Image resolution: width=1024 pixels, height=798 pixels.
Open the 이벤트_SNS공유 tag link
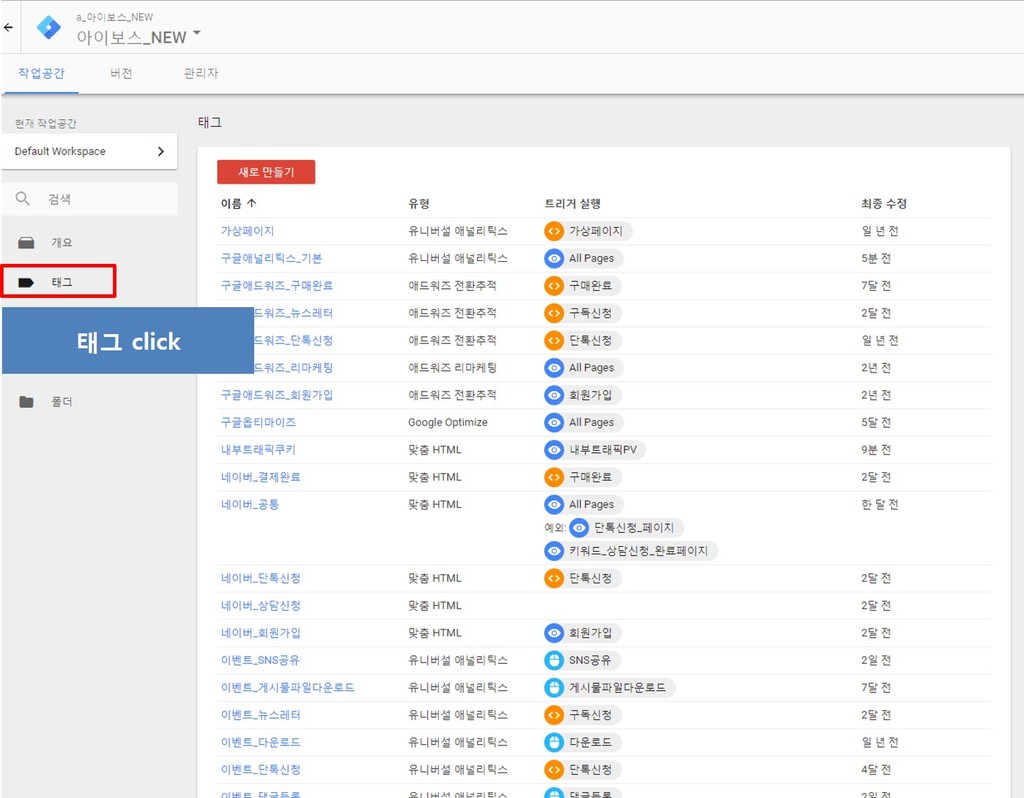(x=261, y=660)
